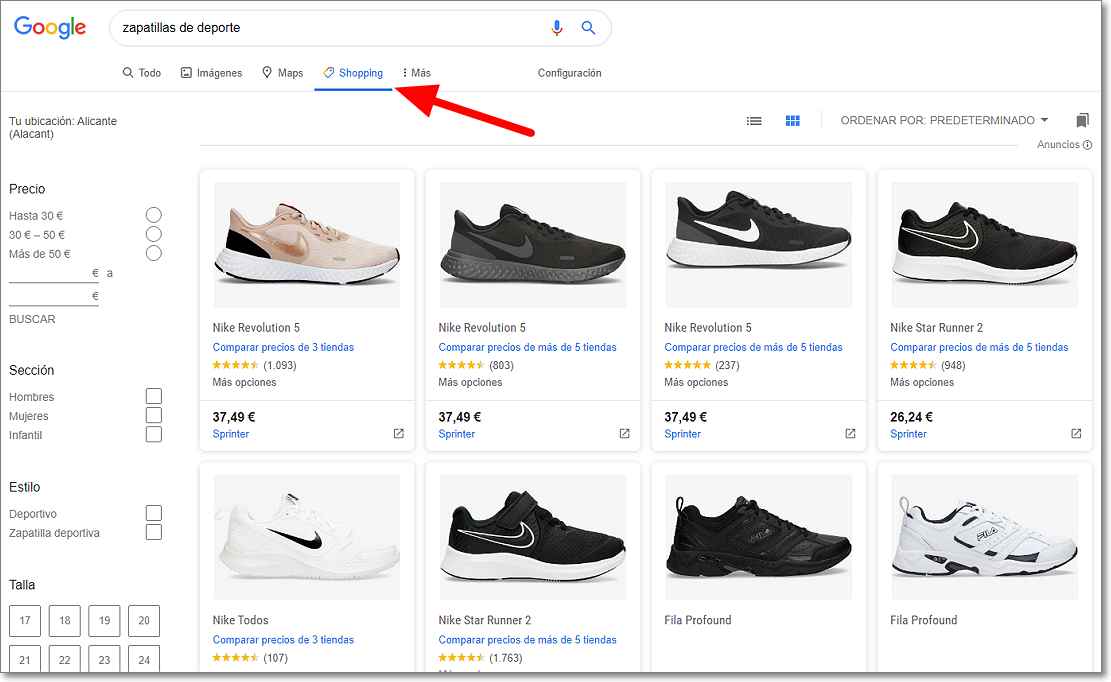Select shoe size 23

[x=104, y=659]
